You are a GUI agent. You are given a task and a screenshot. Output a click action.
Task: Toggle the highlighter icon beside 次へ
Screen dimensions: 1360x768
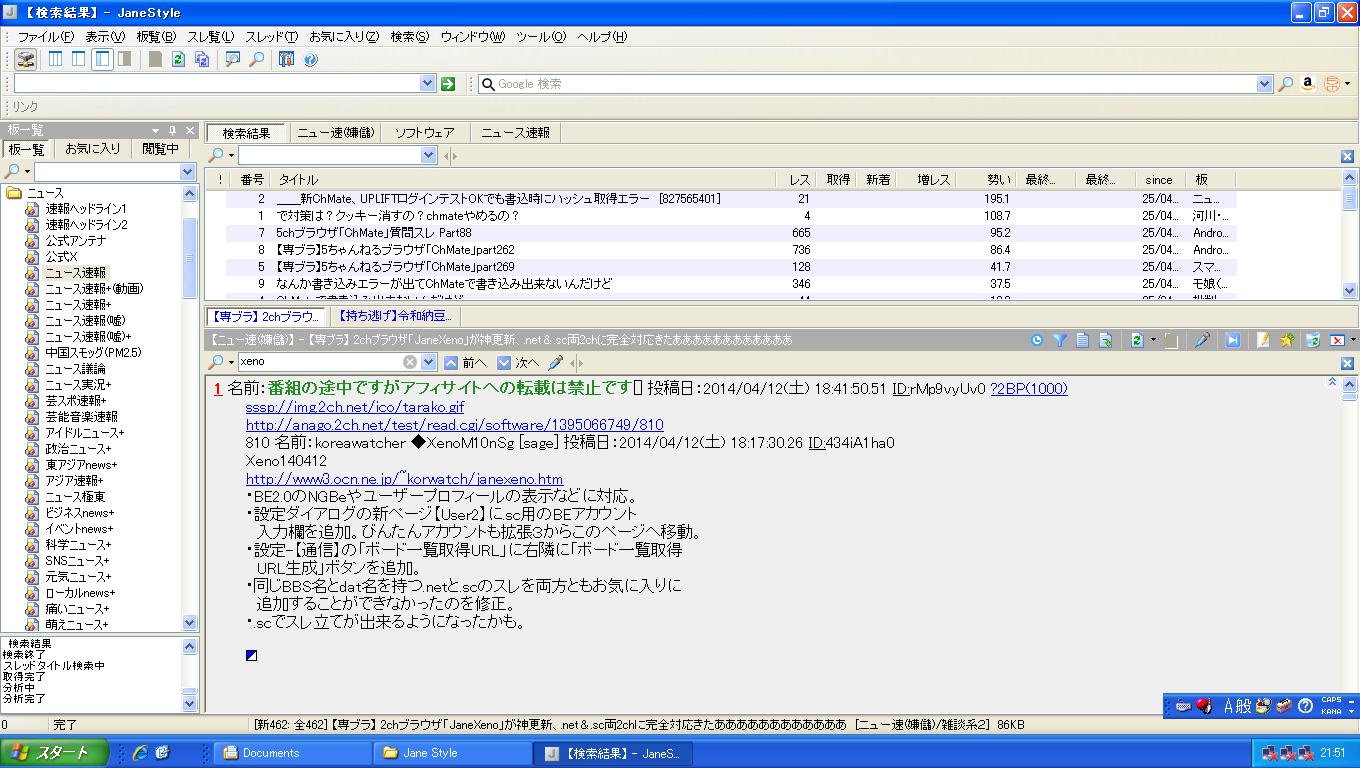pos(556,362)
